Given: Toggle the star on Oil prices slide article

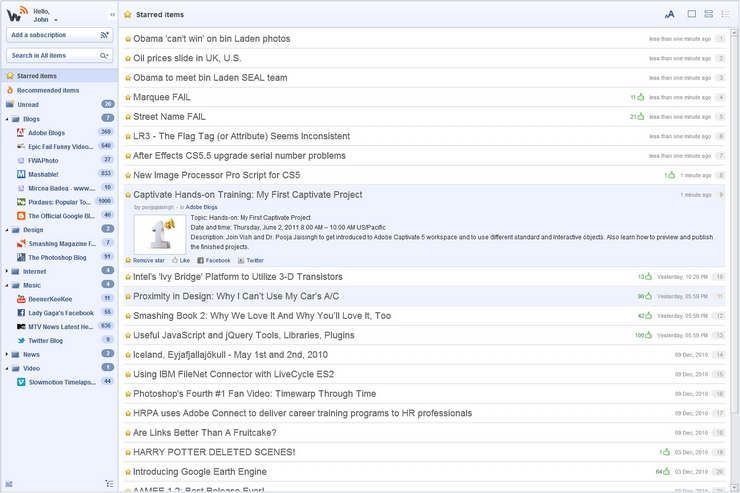Looking at the screenshot, I should pos(128,59).
